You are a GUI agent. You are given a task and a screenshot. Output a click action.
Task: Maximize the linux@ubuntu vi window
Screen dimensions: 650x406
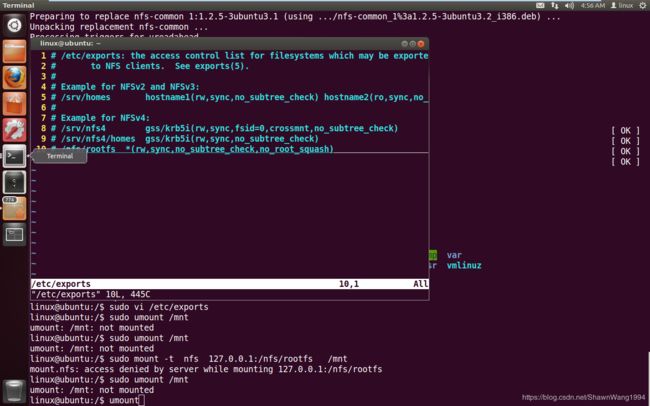point(412,44)
